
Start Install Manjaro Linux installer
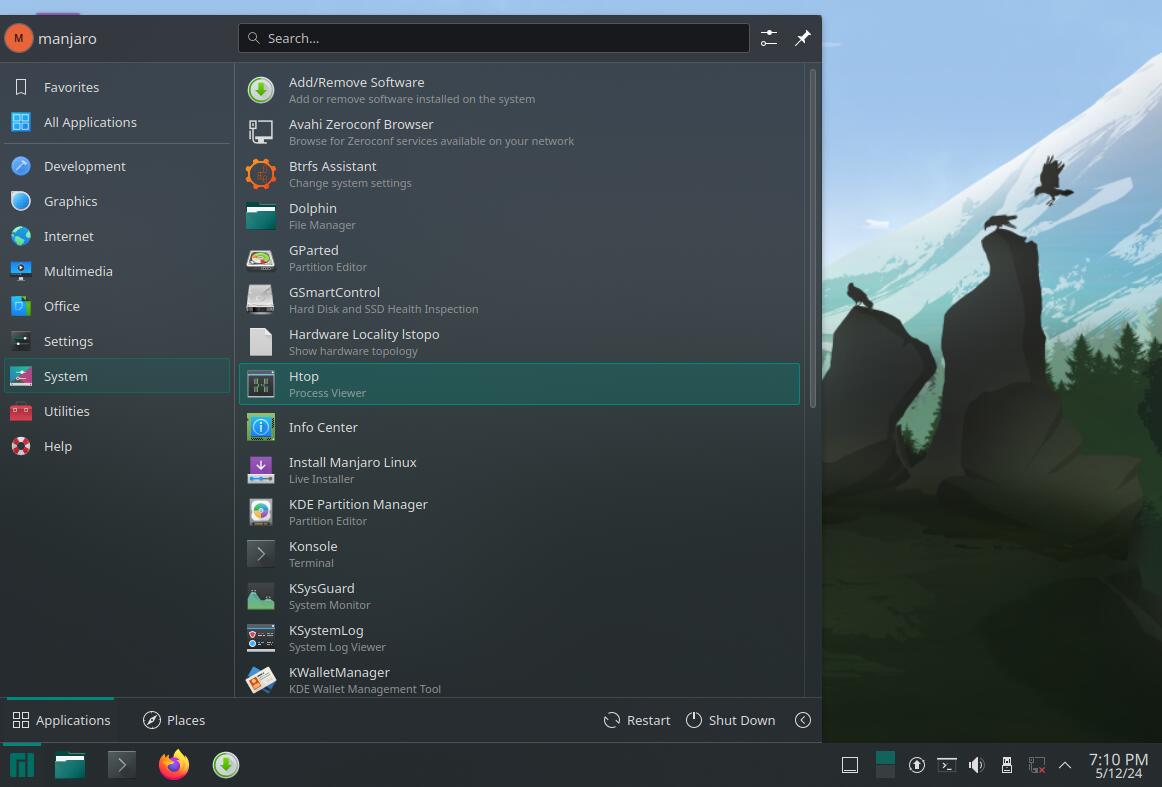[x=519, y=470]
